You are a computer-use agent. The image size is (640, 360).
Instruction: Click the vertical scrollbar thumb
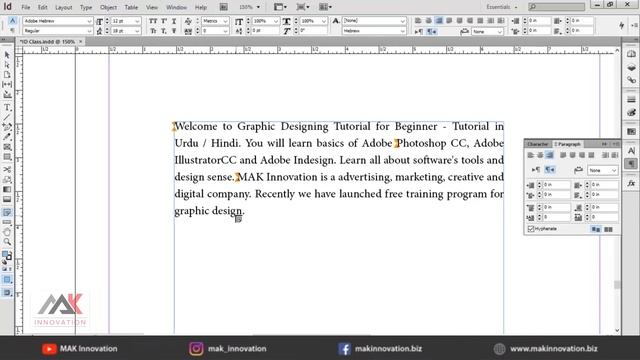(x=617, y=284)
